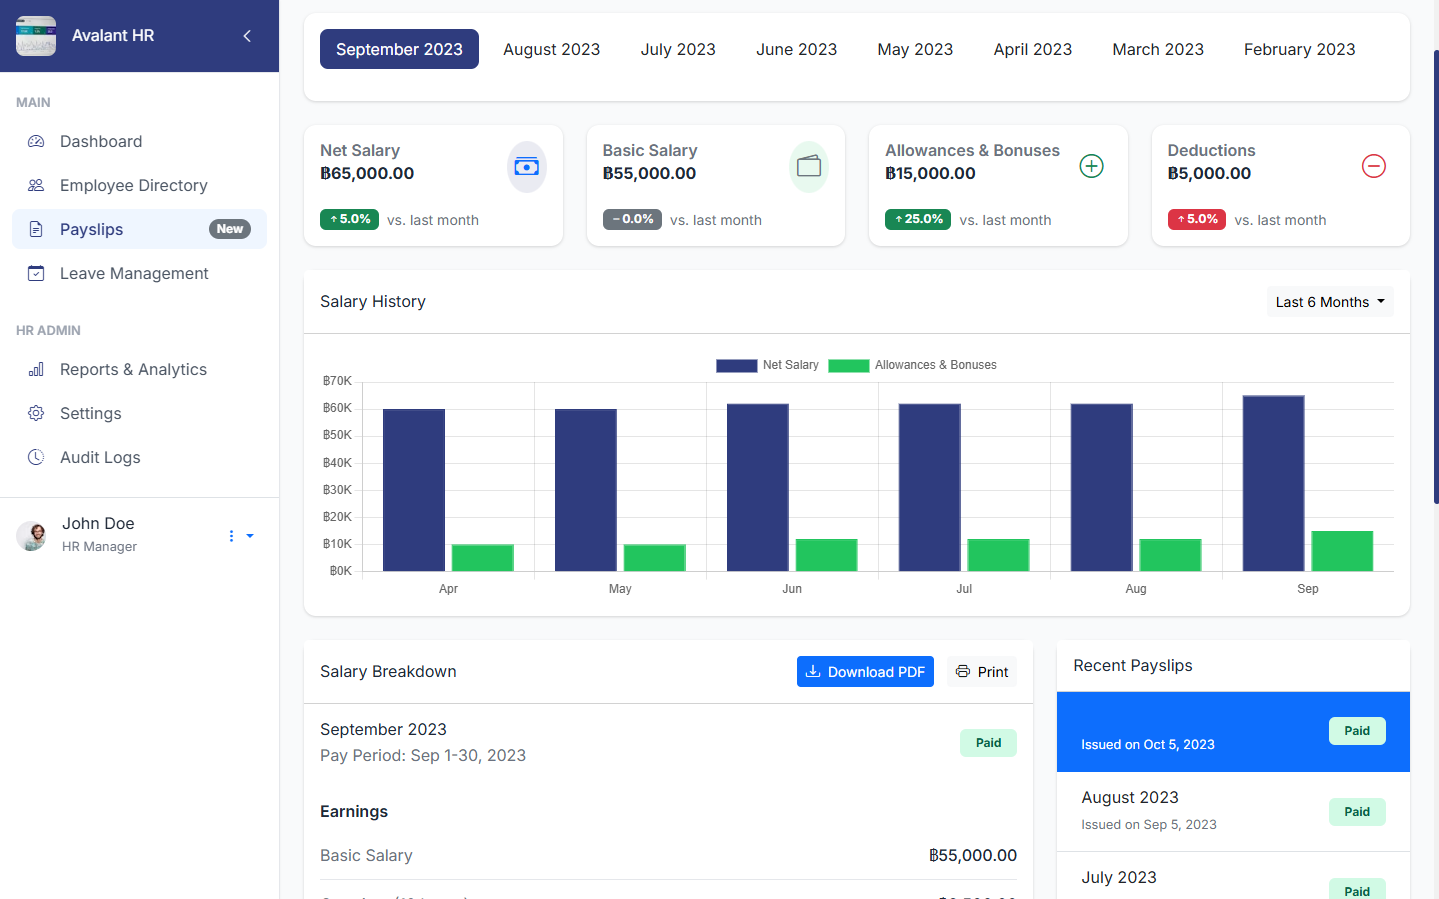Open the Last 6 Months dropdown

[x=1329, y=302]
